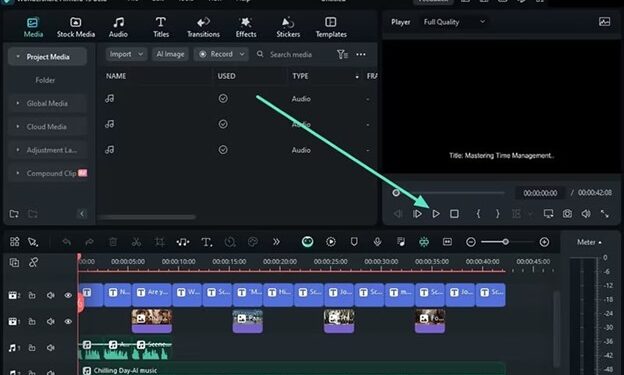Click the previous frame button
Screen dimensions: 624x375
click(x=398, y=214)
